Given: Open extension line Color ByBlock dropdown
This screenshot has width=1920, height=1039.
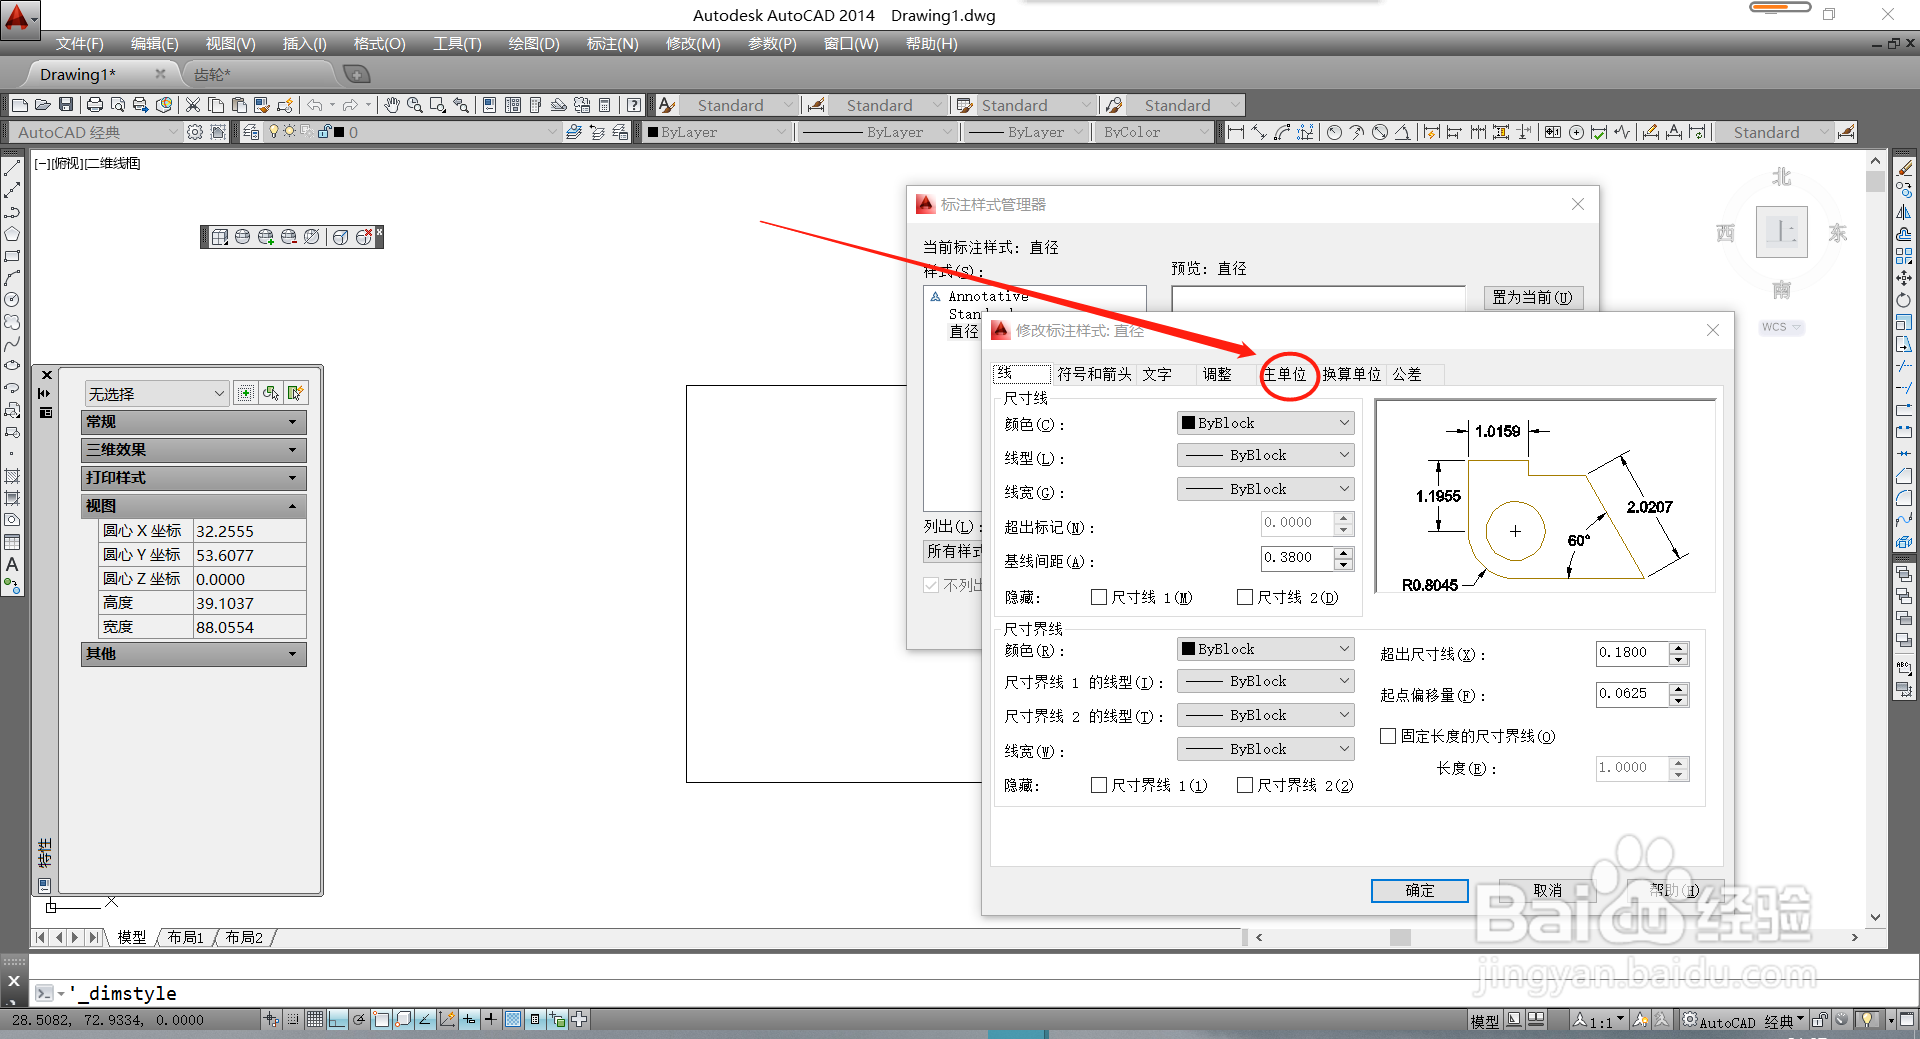Looking at the screenshot, I should (x=1265, y=649).
